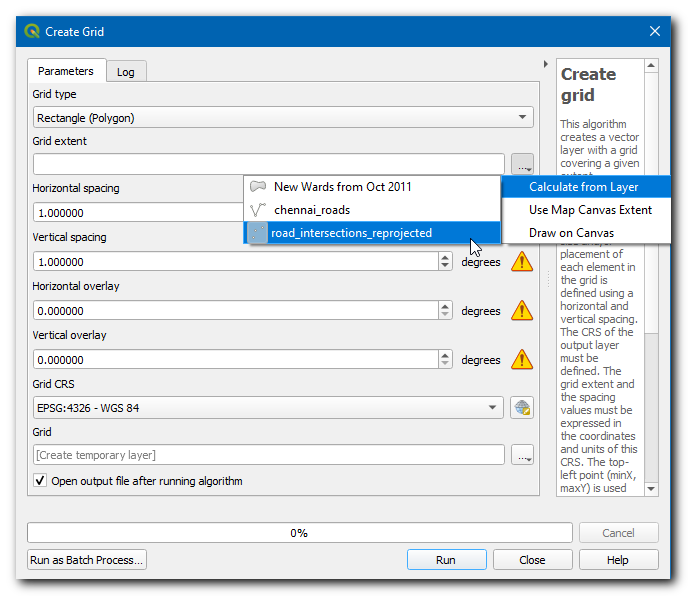The width and height of the screenshot is (688, 596).
Task: Pick New Wards from Oct 2011 layer
Action: 342,187
